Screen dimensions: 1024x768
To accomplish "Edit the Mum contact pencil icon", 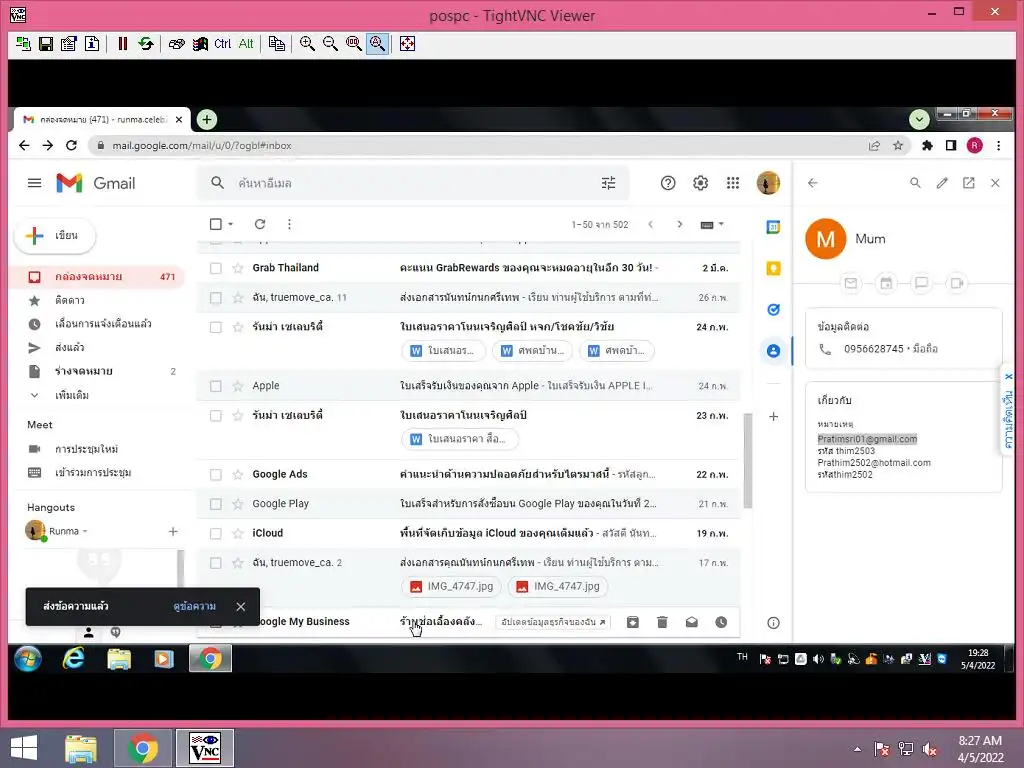I will pyautogui.click(x=942, y=183).
